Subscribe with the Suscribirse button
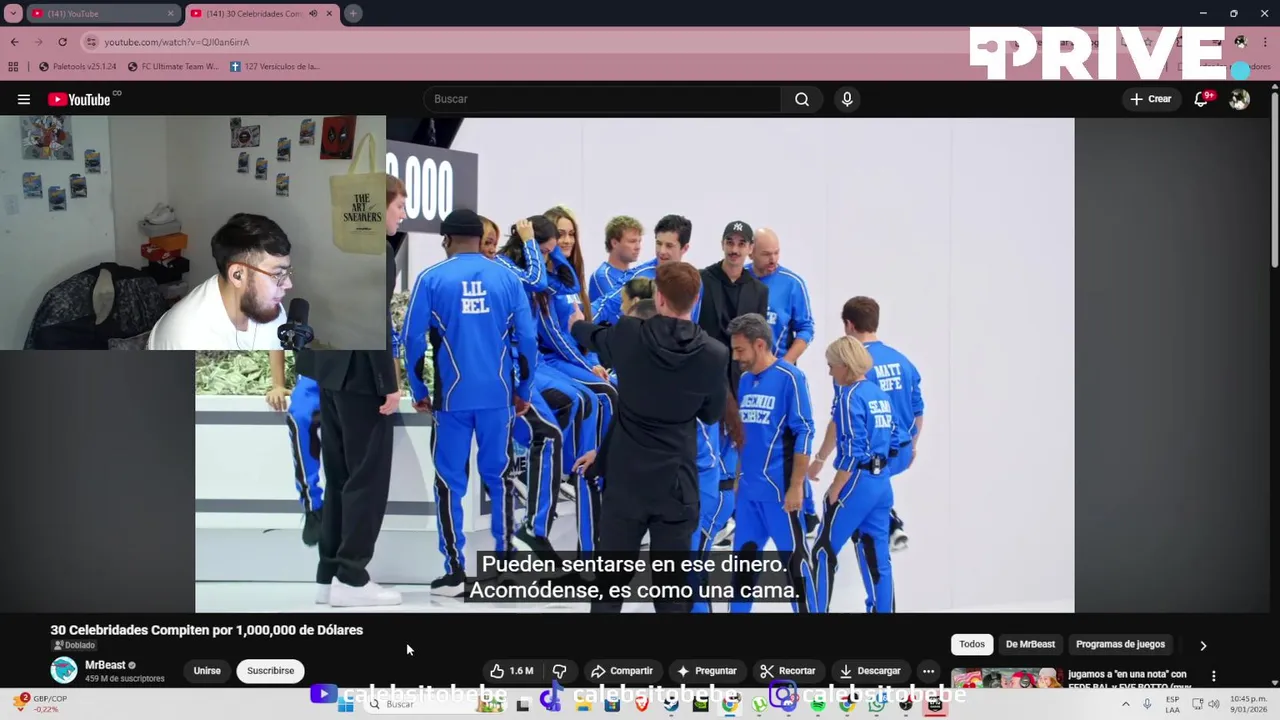 point(270,671)
